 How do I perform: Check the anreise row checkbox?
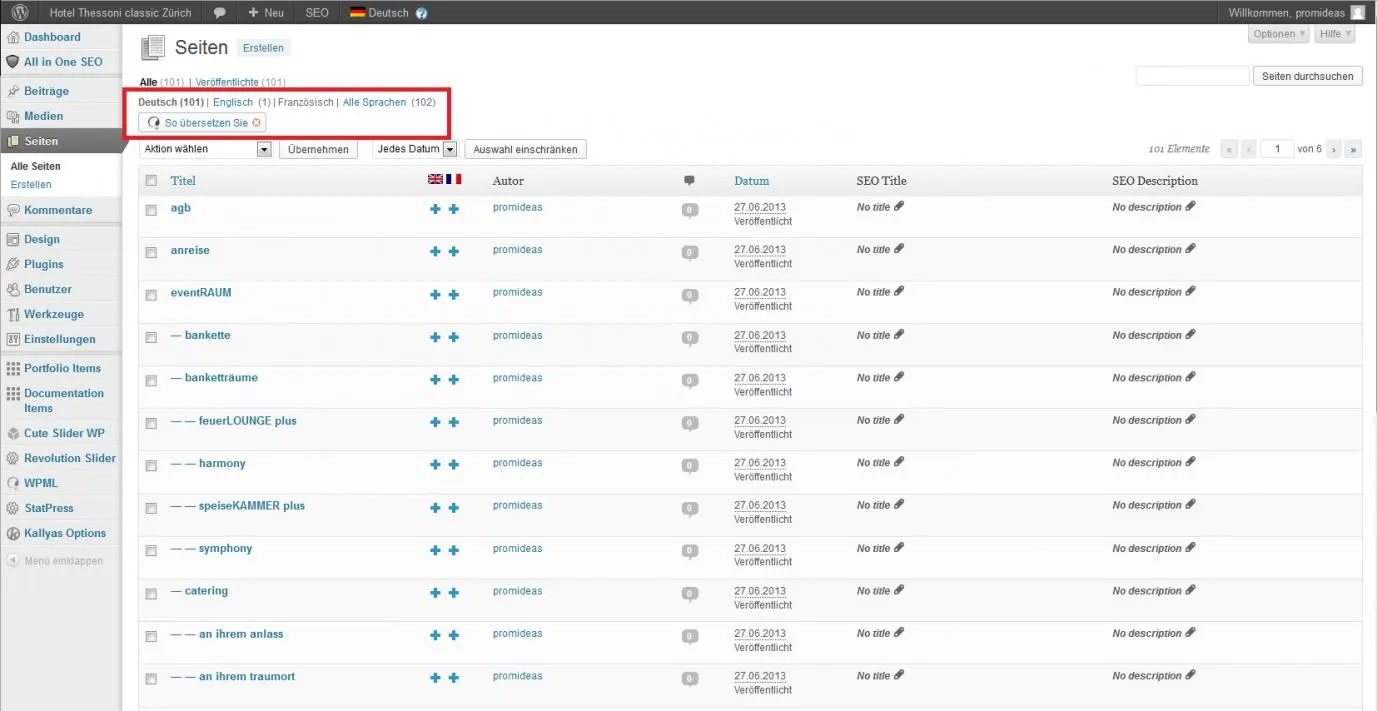[x=151, y=253]
